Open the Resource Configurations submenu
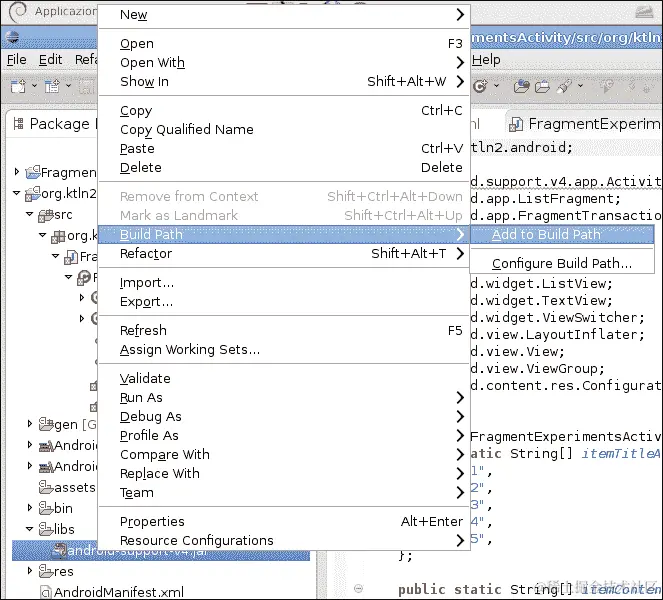Image resolution: width=663 pixels, height=600 pixels. coord(284,540)
